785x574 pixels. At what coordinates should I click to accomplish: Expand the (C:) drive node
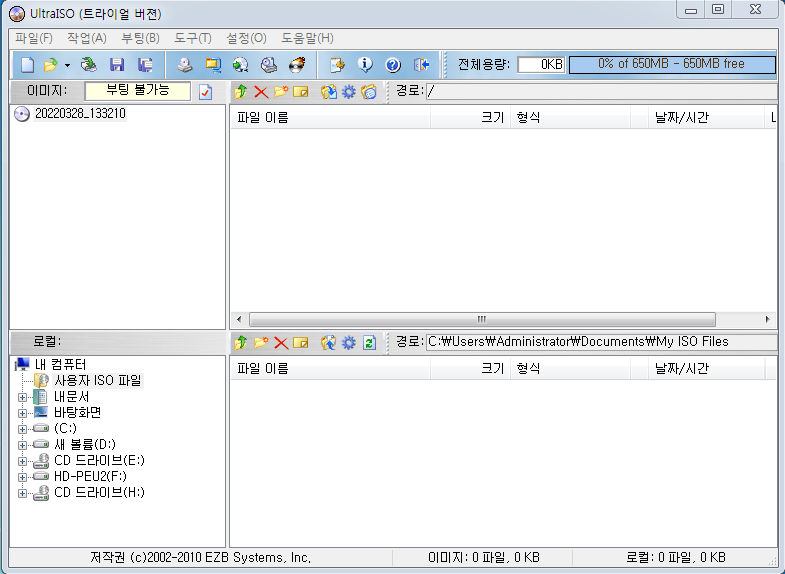pos(22,429)
